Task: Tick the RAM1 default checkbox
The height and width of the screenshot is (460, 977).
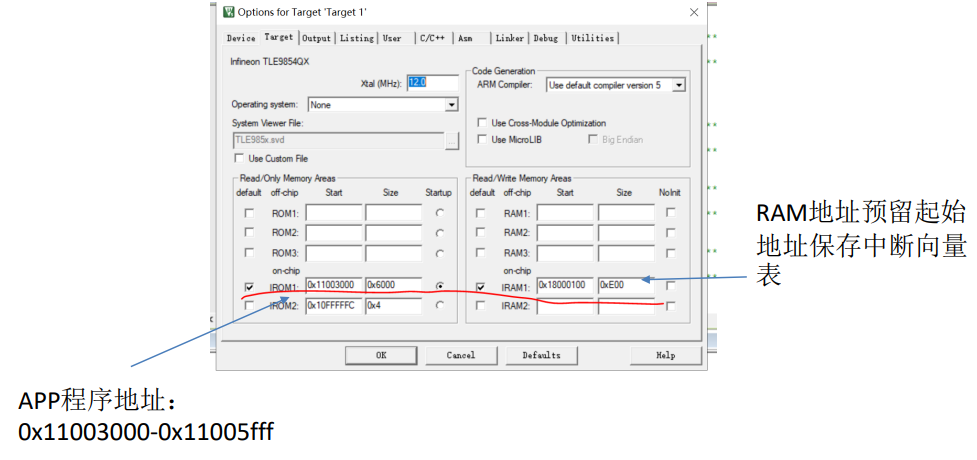Action: [x=480, y=213]
